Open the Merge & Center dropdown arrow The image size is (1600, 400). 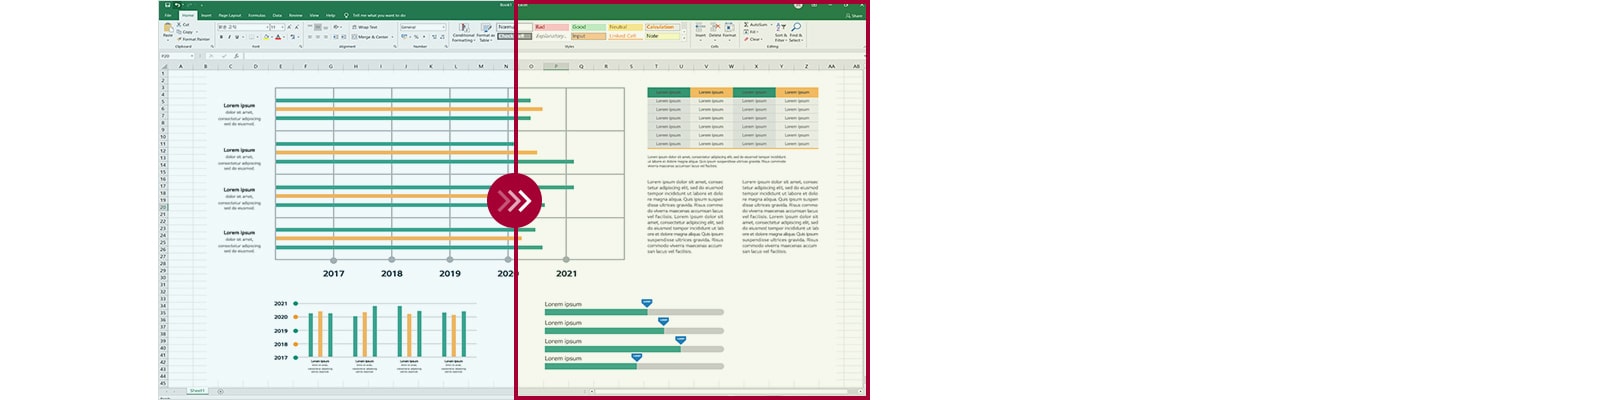[x=393, y=37]
